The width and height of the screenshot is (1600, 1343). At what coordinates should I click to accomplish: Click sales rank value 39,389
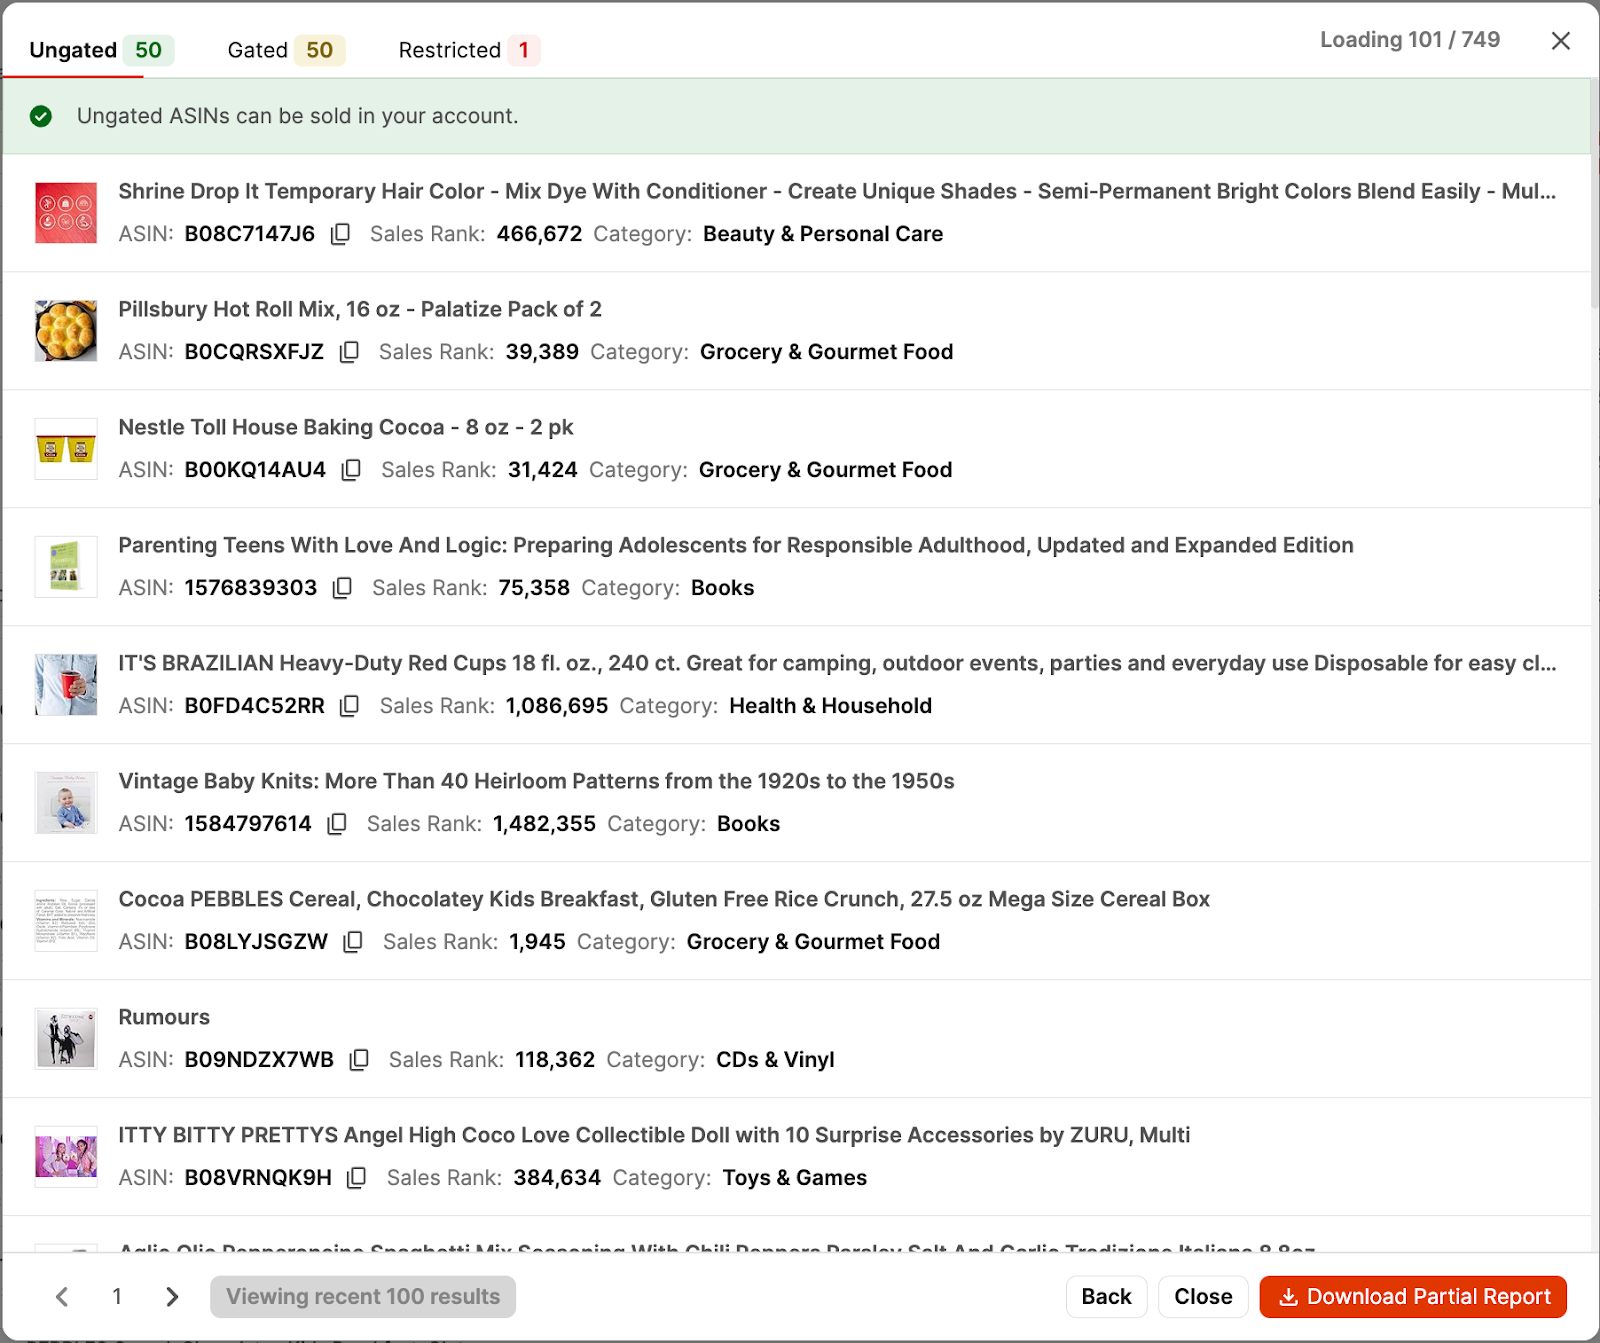(542, 352)
